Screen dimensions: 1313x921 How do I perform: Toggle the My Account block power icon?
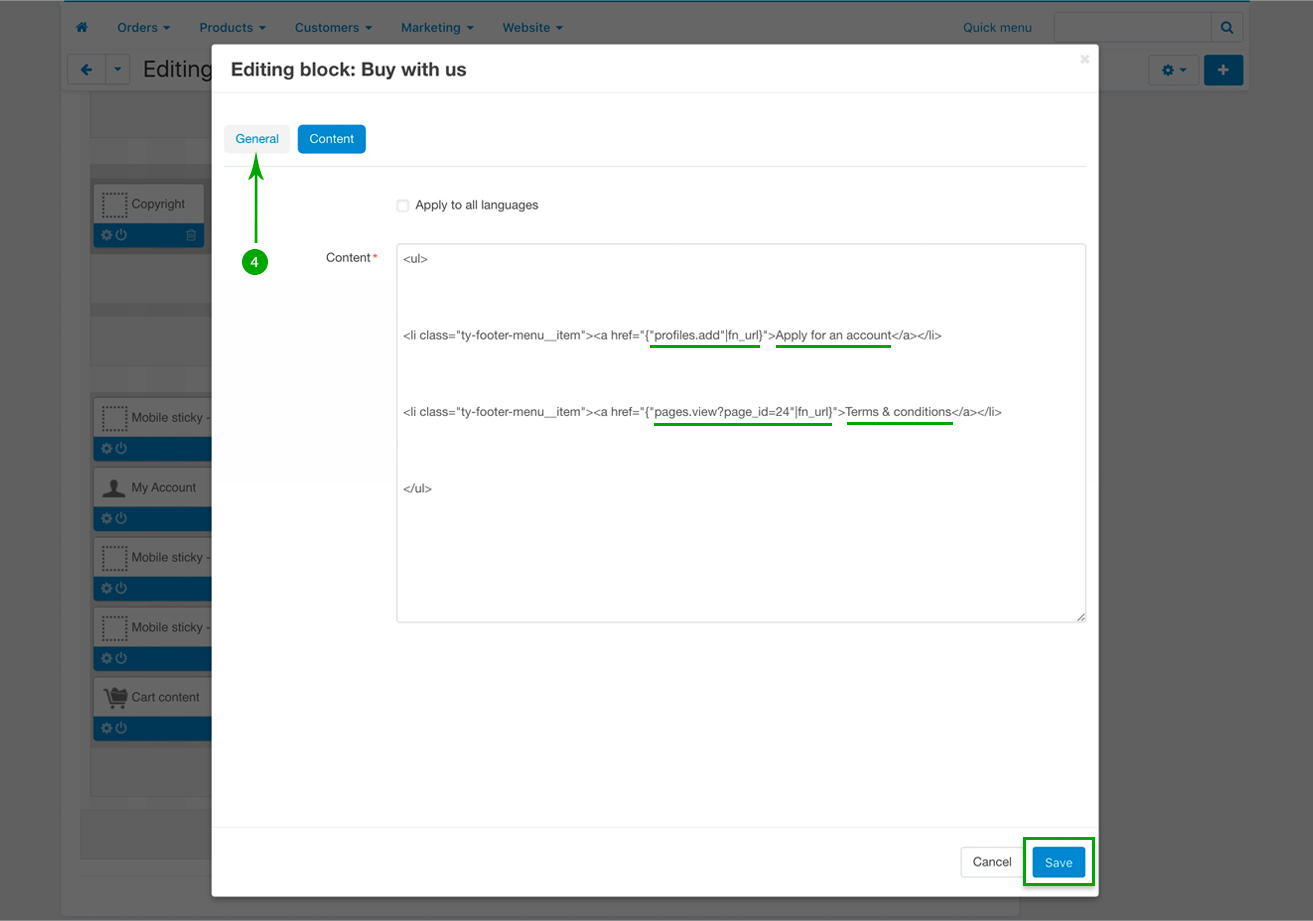(121, 518)
